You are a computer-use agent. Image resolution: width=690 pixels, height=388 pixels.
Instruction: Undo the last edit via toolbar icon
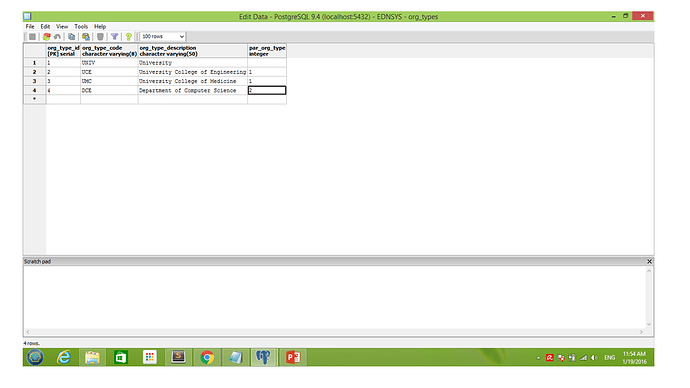coord(57,37)
